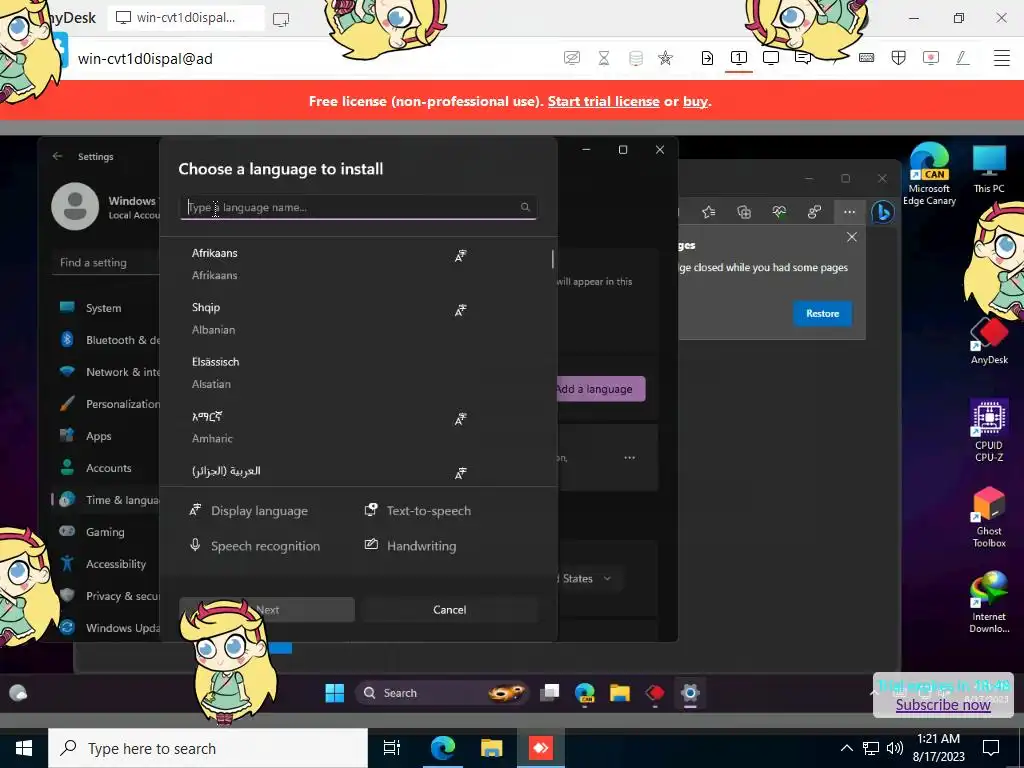Open Edge Settings and more ellipsis
This screenshot has height=768, width=1024.
[x=849, y=212]
